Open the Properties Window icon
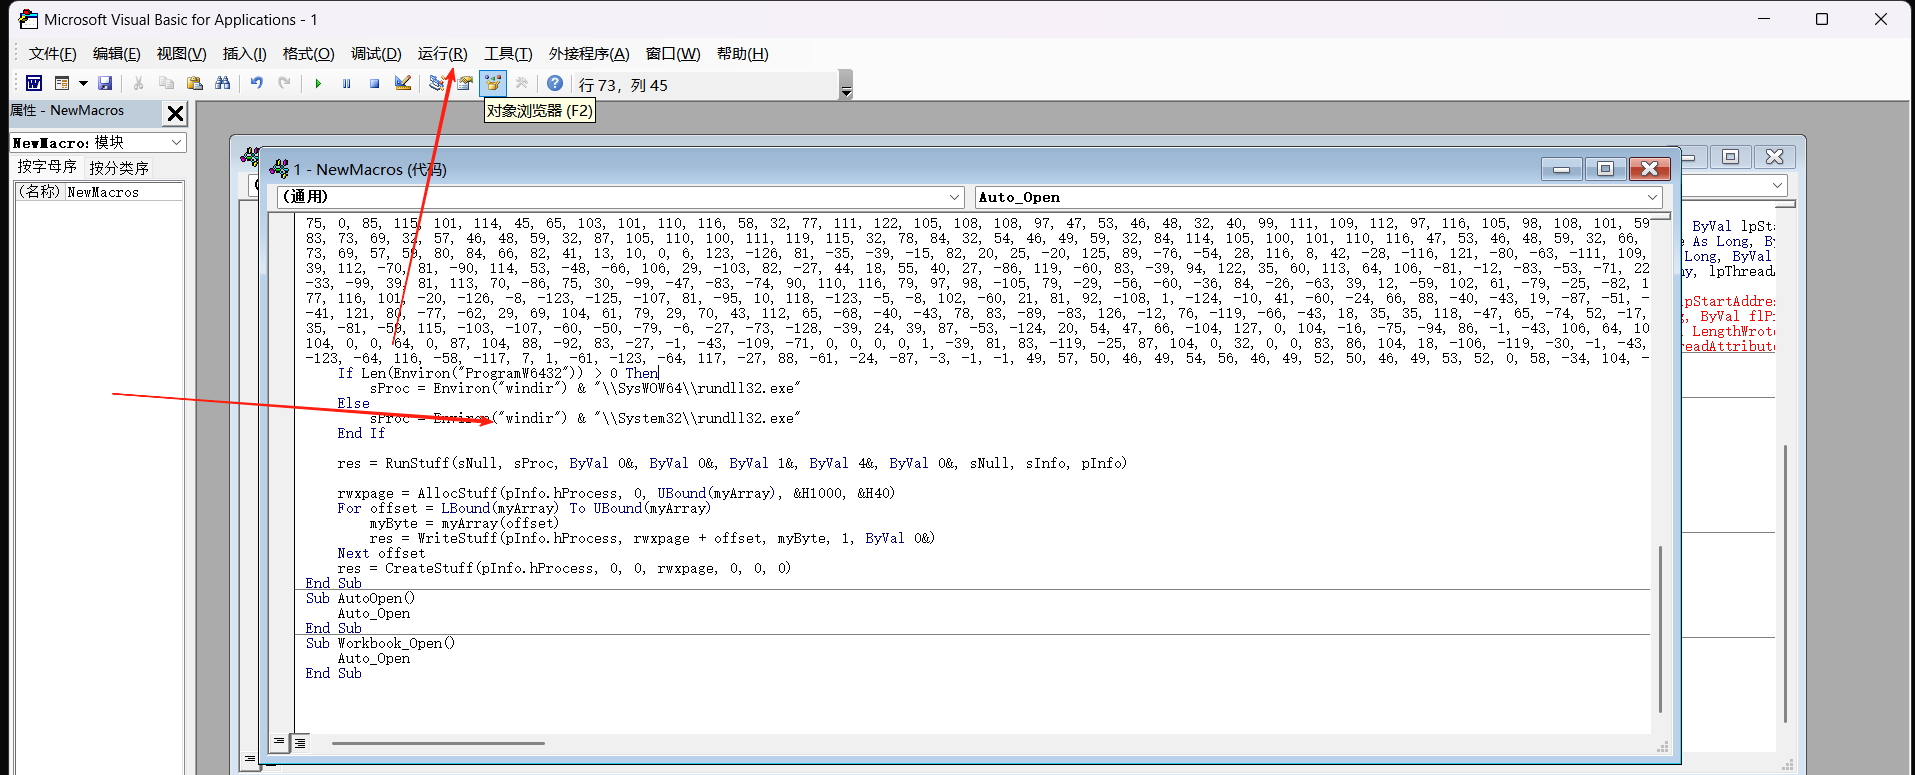This screenshot has height=775, width=1915. point(465,84)
